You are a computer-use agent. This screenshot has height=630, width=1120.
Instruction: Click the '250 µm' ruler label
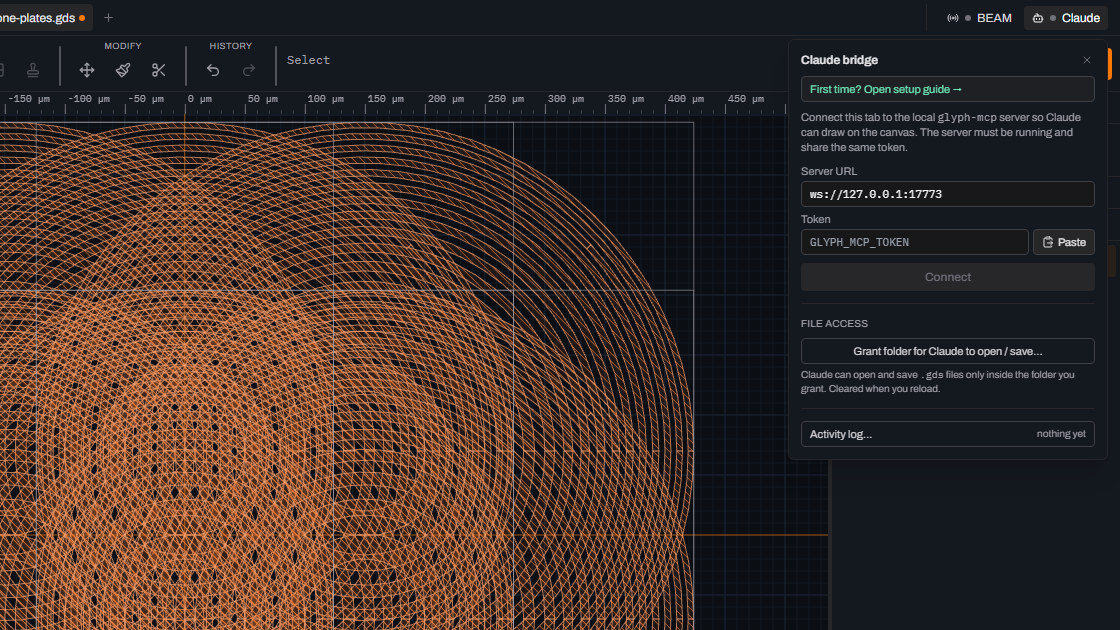tap(506, 99)
